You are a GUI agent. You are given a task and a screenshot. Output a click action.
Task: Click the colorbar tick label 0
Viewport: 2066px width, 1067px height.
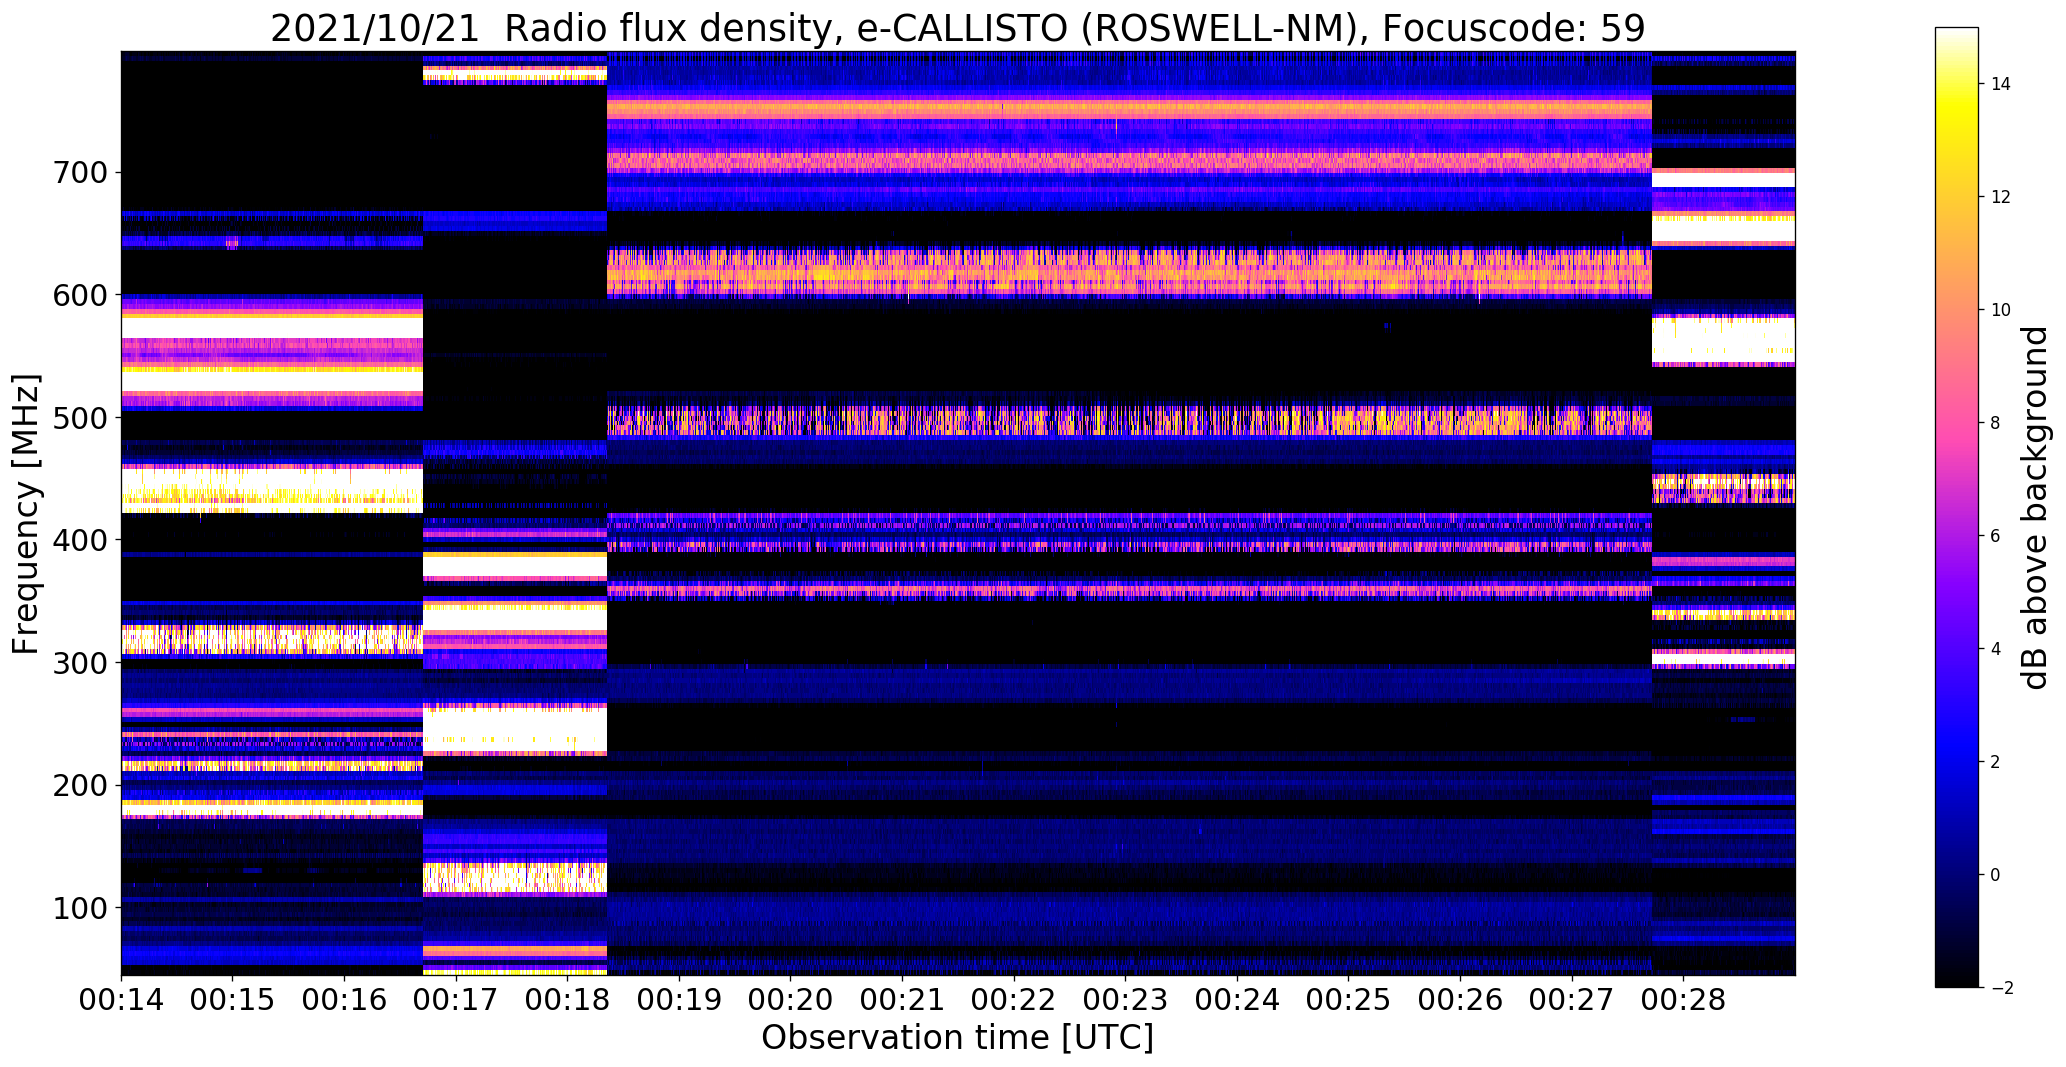coord(1996,875)
